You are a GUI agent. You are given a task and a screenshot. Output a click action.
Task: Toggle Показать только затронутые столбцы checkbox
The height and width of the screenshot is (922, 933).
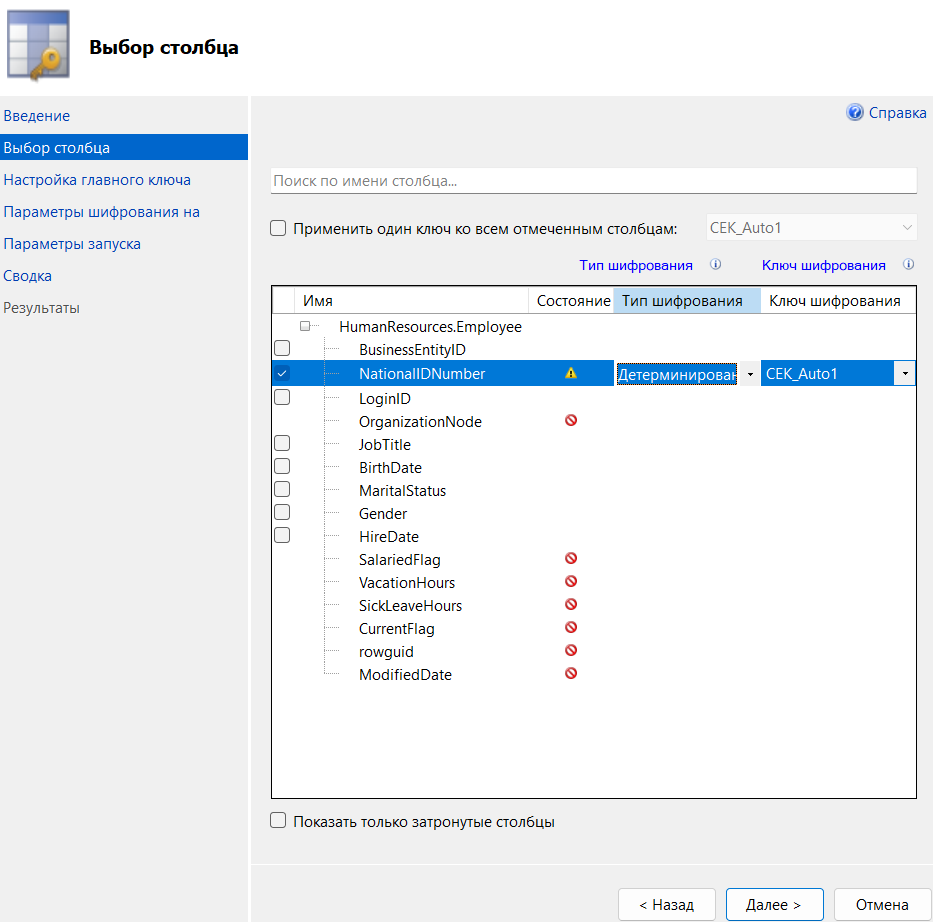pyautogui.click(x=278, y=821)
